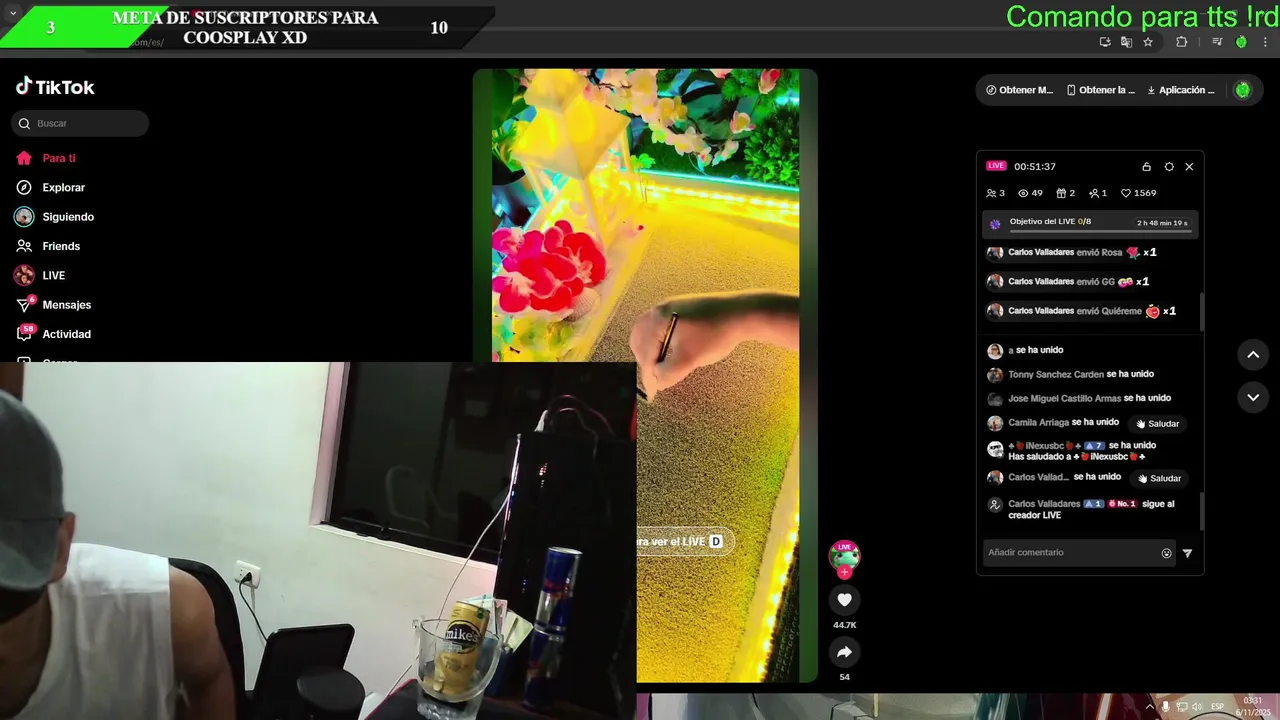Click the lock icon in LIVE chat header

1147,167
